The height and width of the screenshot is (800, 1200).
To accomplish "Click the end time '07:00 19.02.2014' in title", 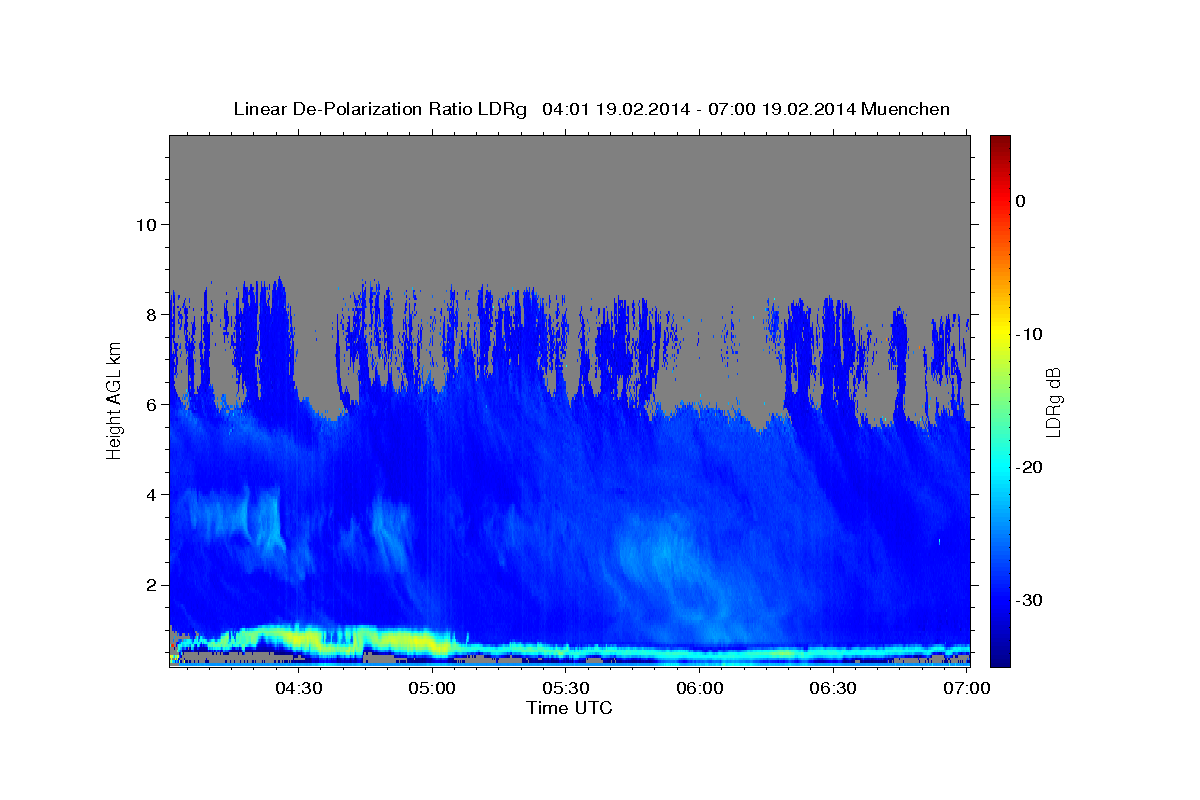I will pyautogui.click(x=782, y=109).
